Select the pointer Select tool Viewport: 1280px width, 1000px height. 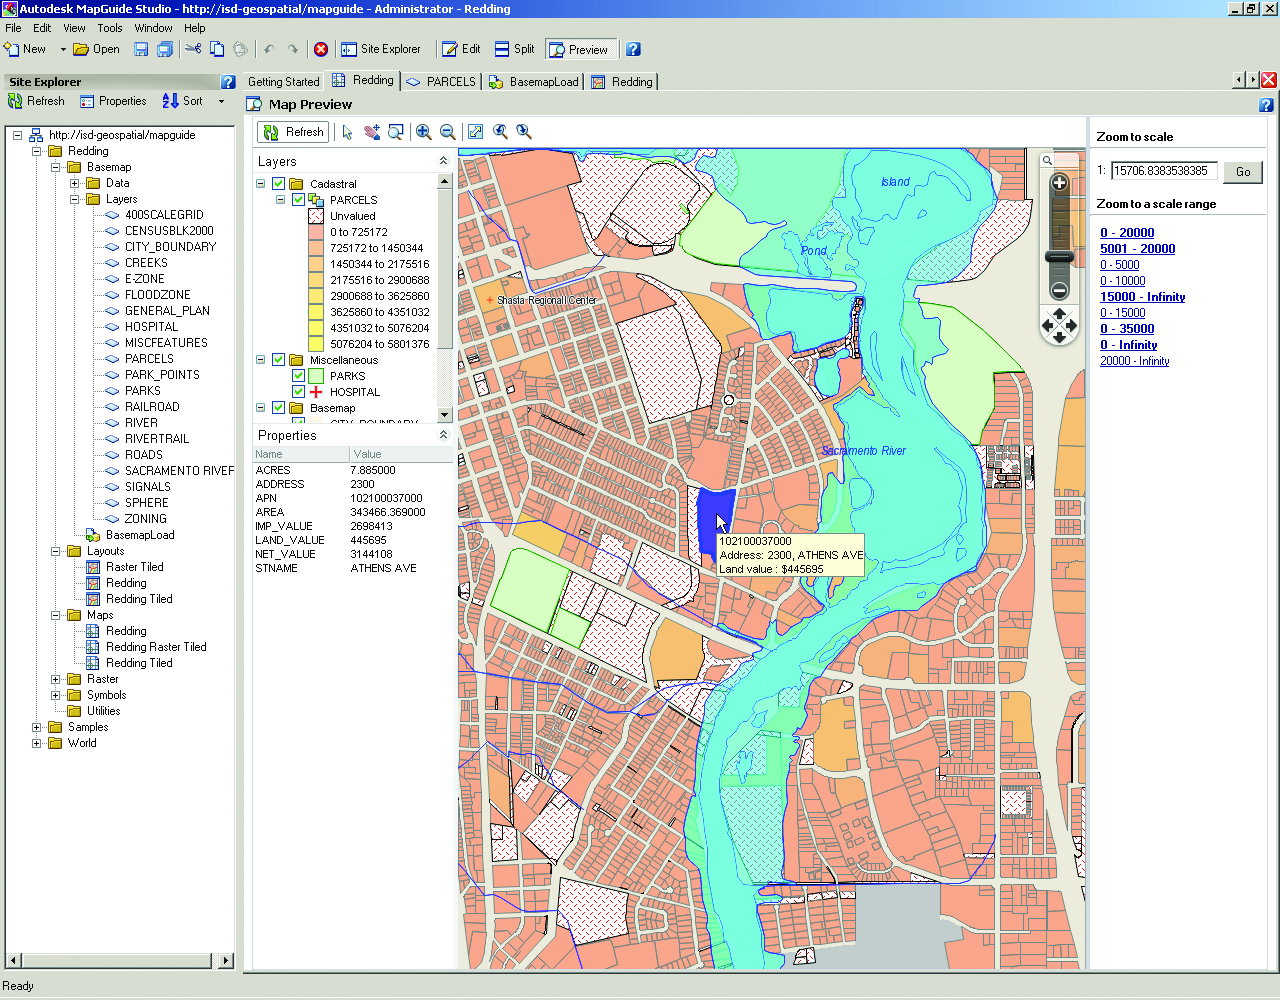point(347,132)
